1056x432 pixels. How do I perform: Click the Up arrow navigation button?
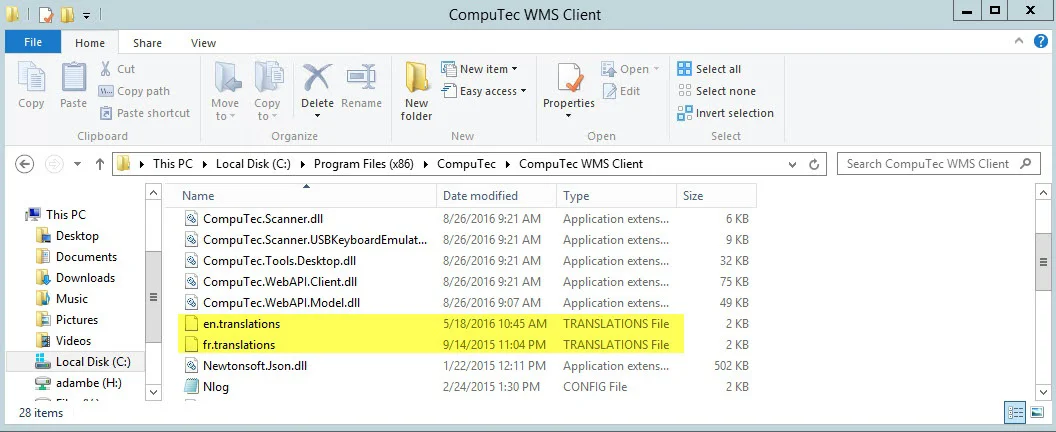pyautogui.click(x=99, y=164)
